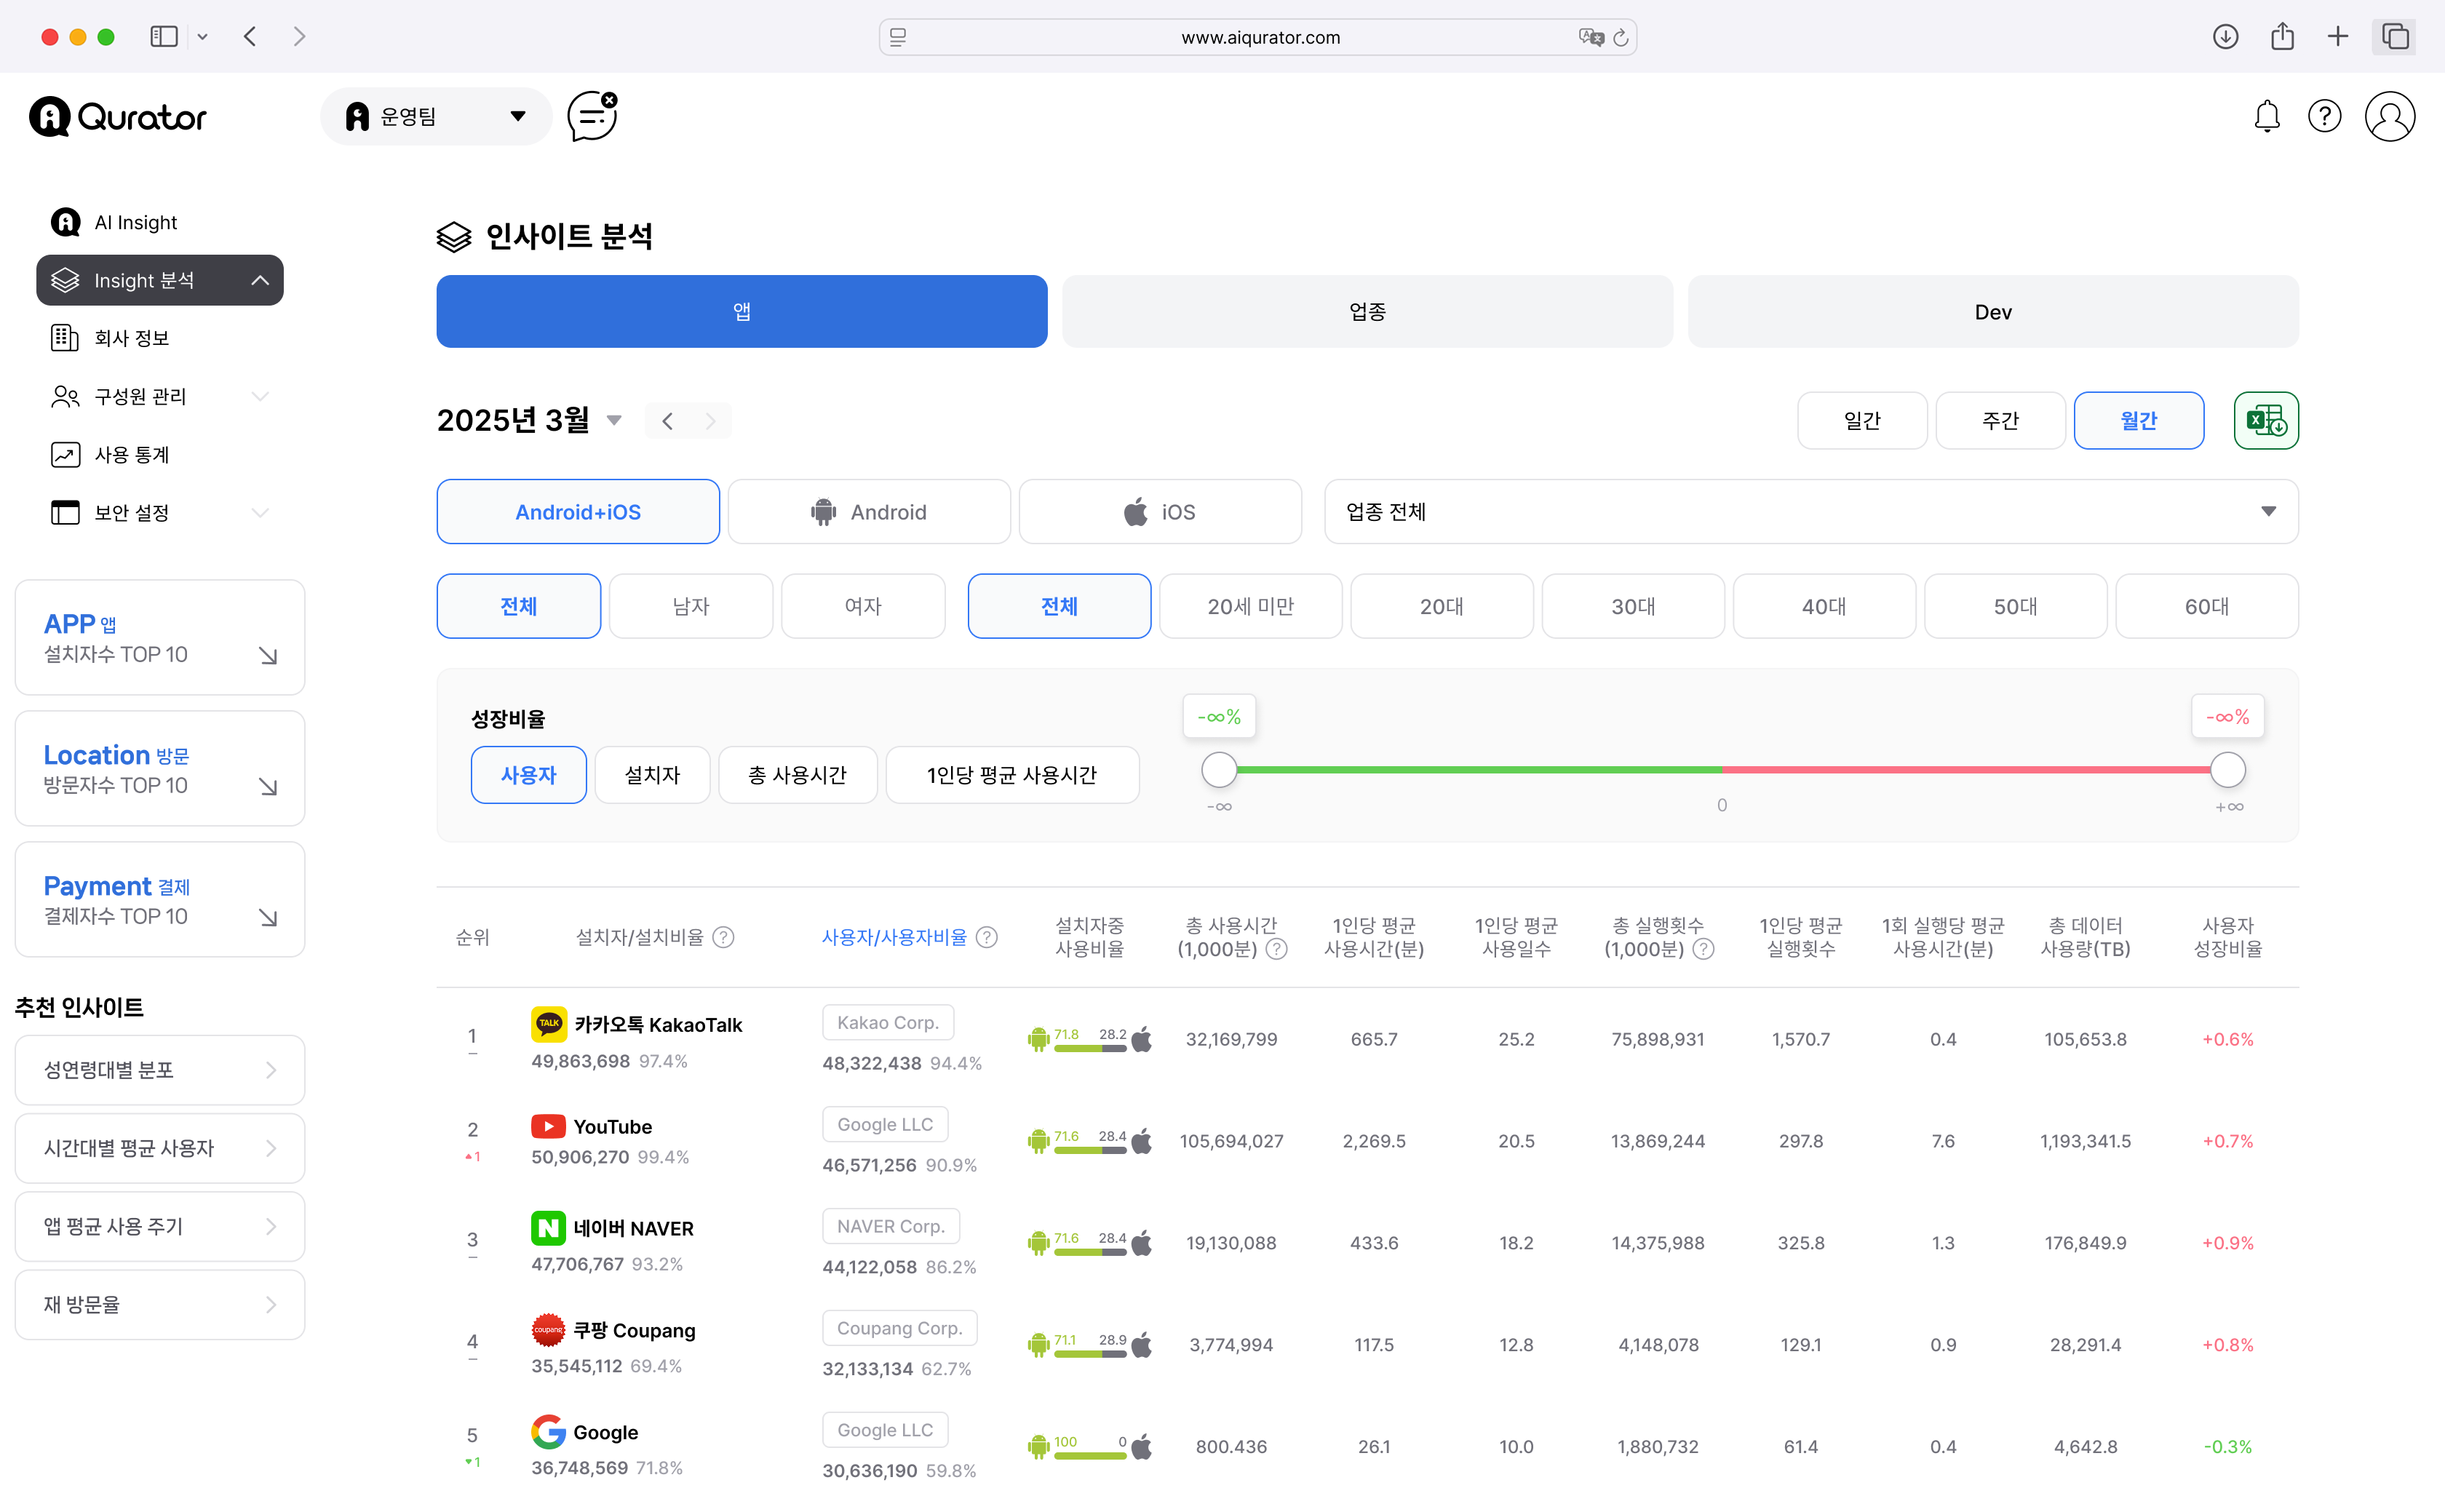Select the 20대 age filter
The width and height of the screenshot is (2445, 1512).
[1441, 606]
